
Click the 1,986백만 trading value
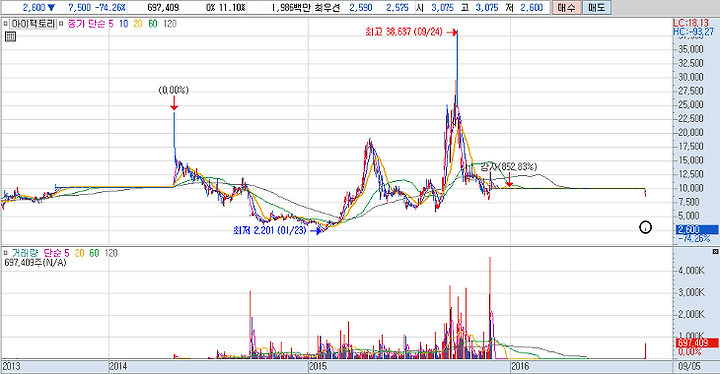[291, 7]
